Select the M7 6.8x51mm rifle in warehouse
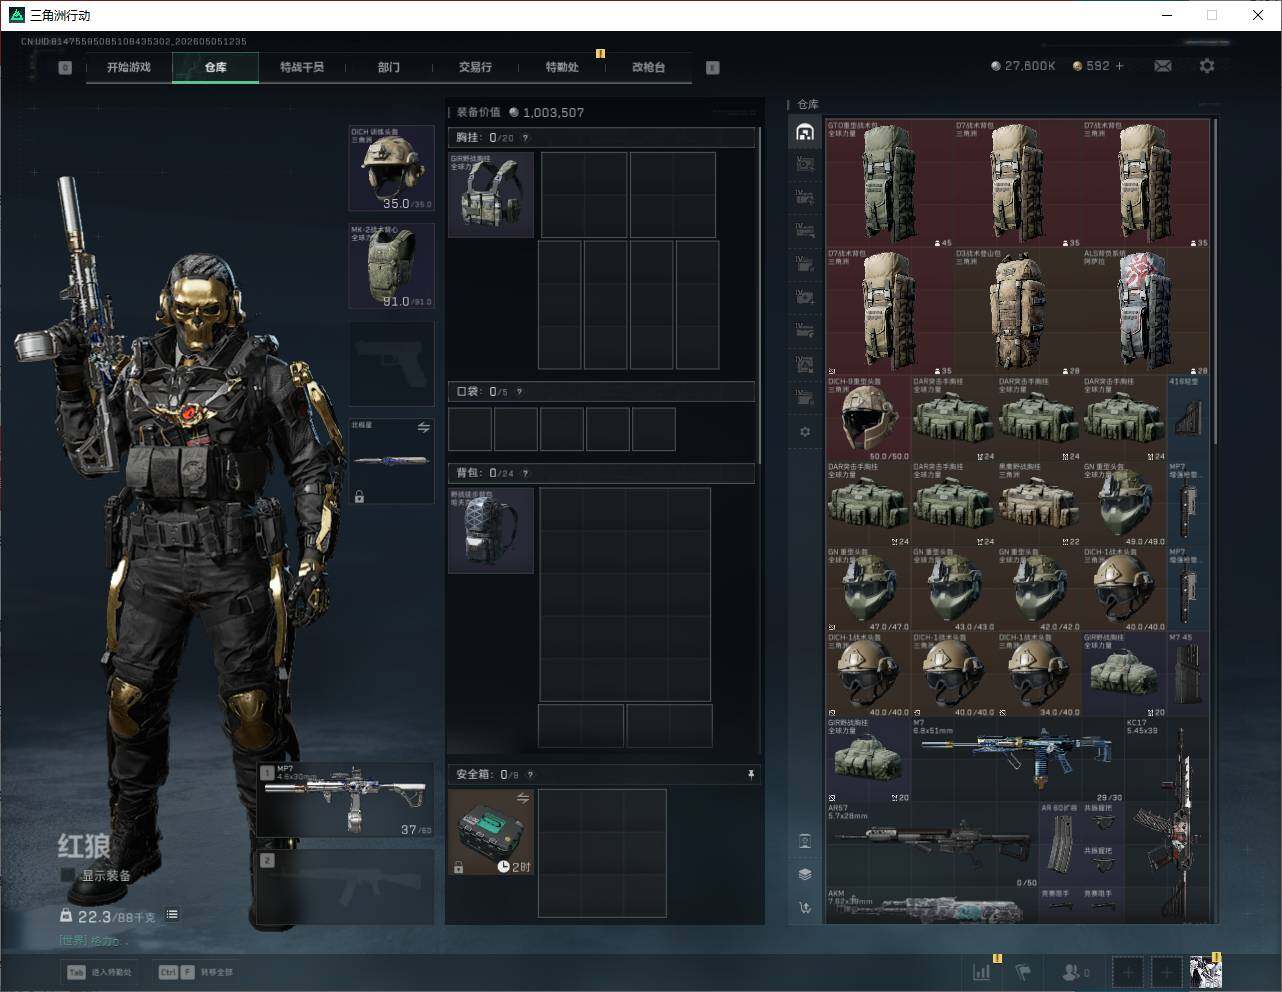The height and width of the screenshot is (992, 1282). (1018, 759)
